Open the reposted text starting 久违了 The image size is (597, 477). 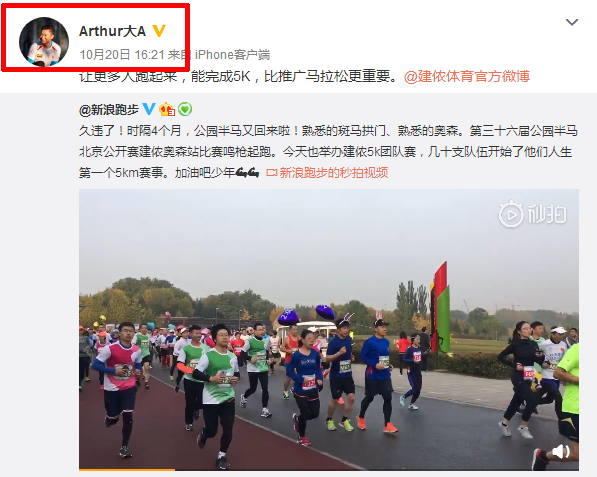point(328,152)
